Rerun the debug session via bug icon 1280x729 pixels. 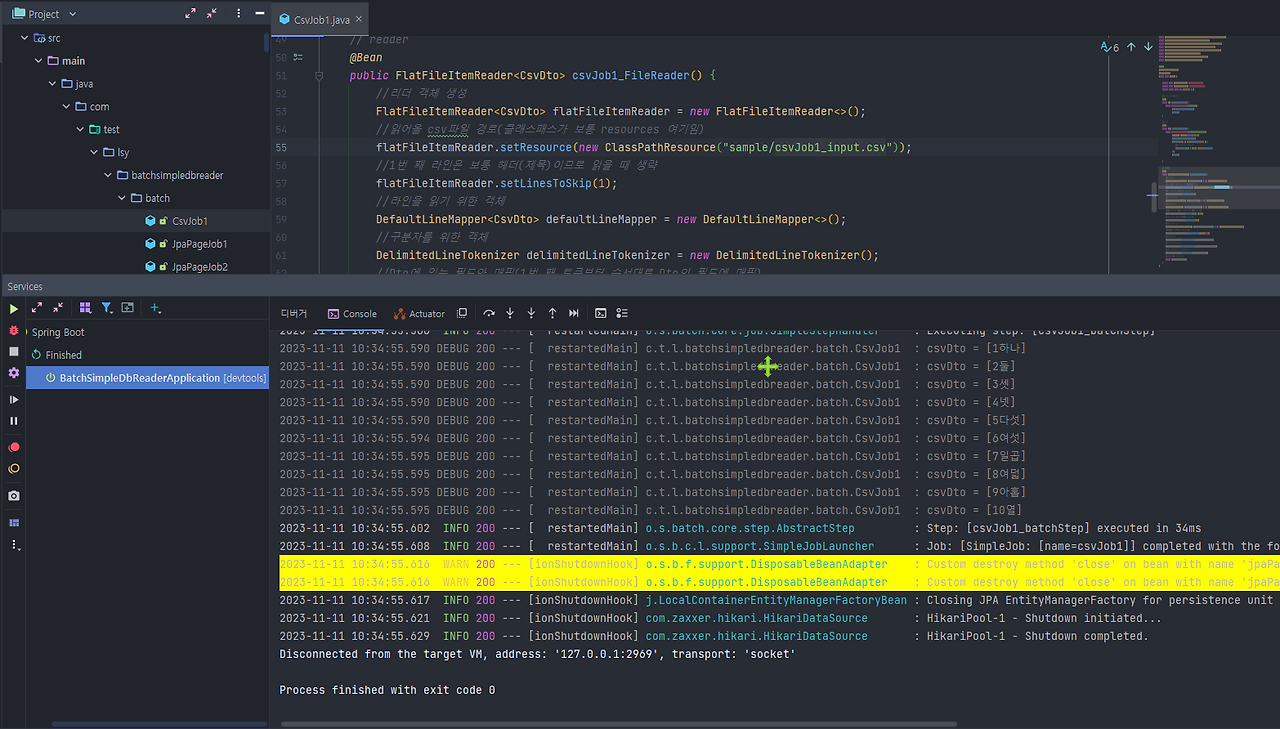coord(13,331)
